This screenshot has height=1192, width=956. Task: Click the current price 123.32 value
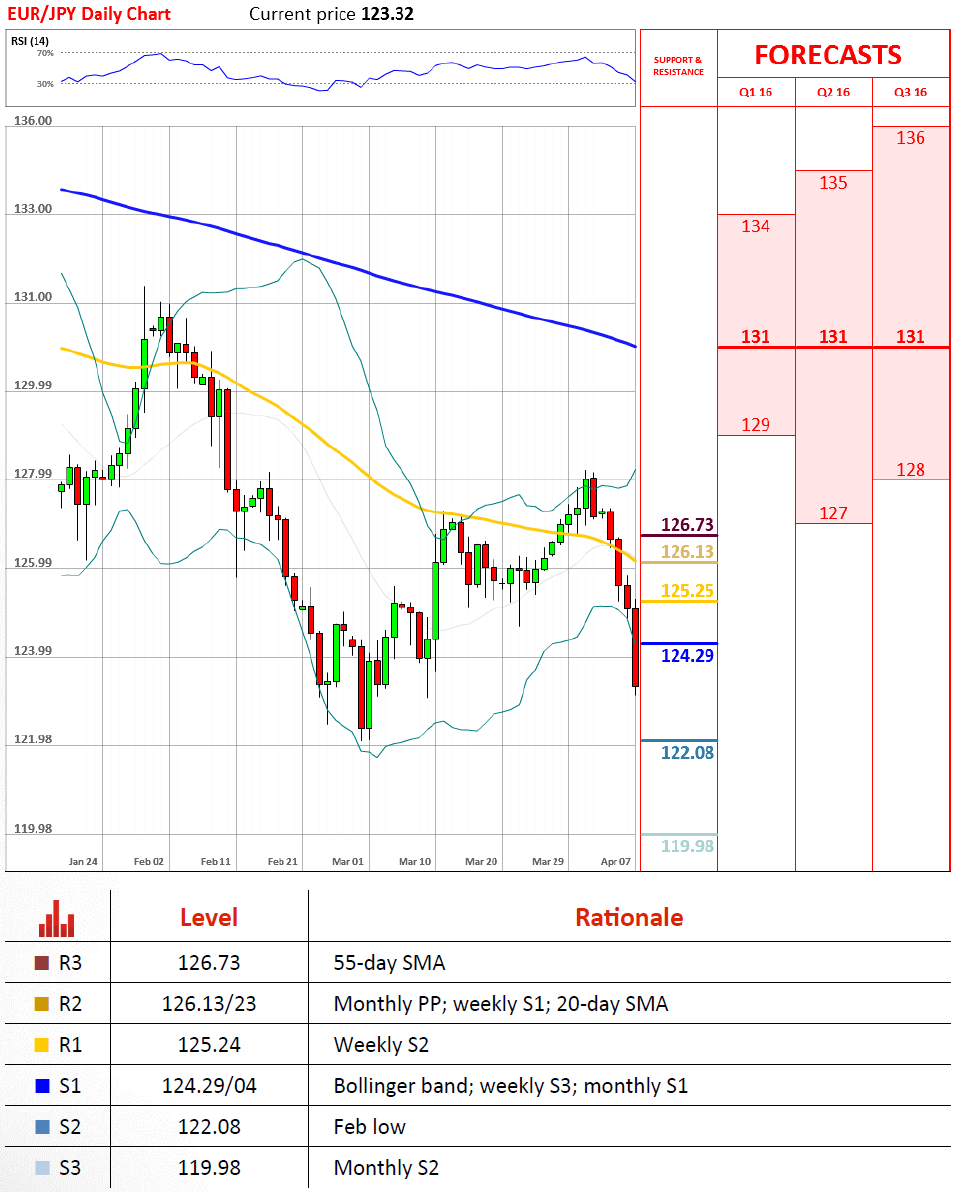[388, 14]
